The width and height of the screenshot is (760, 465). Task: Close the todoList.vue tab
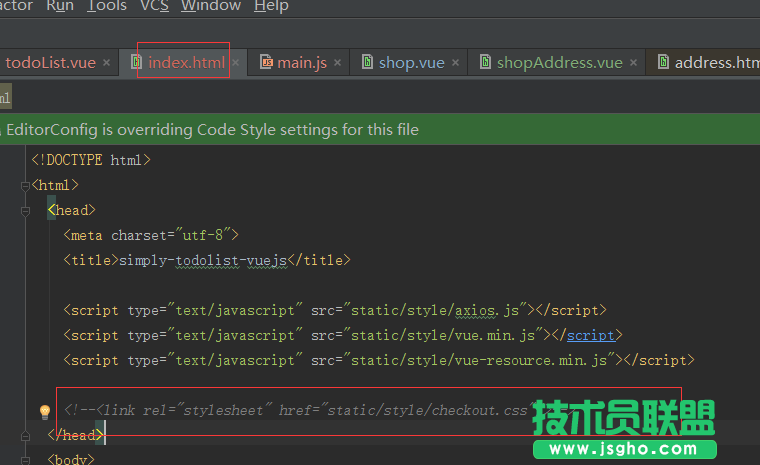(106, 63)
